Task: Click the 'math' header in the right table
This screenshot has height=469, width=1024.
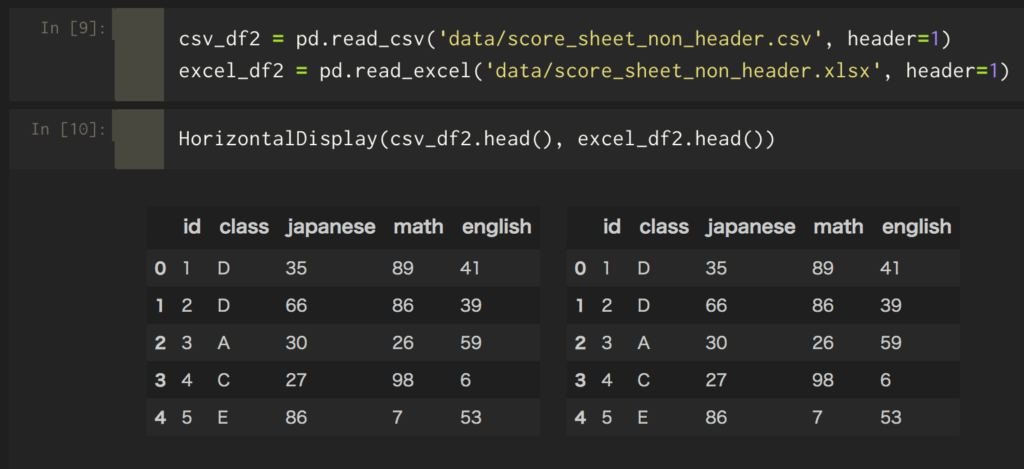Action: point(838,227)
